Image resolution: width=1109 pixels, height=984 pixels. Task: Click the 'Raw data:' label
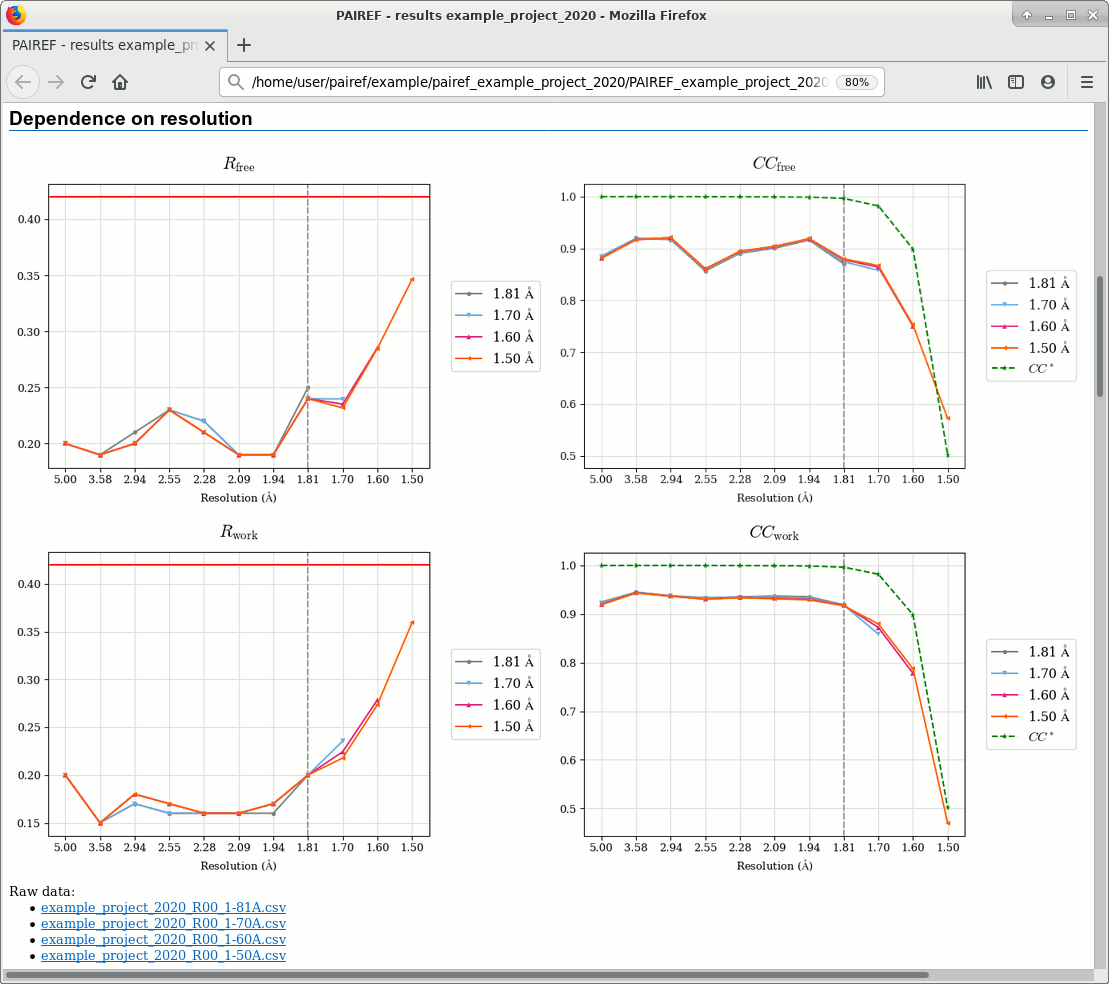(x=42, y=891)
